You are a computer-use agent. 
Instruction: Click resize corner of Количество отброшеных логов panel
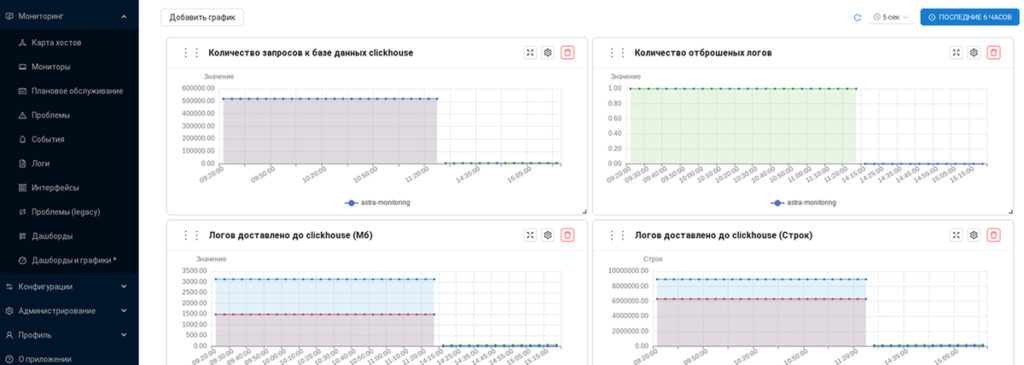click(x=1010, y=212)
